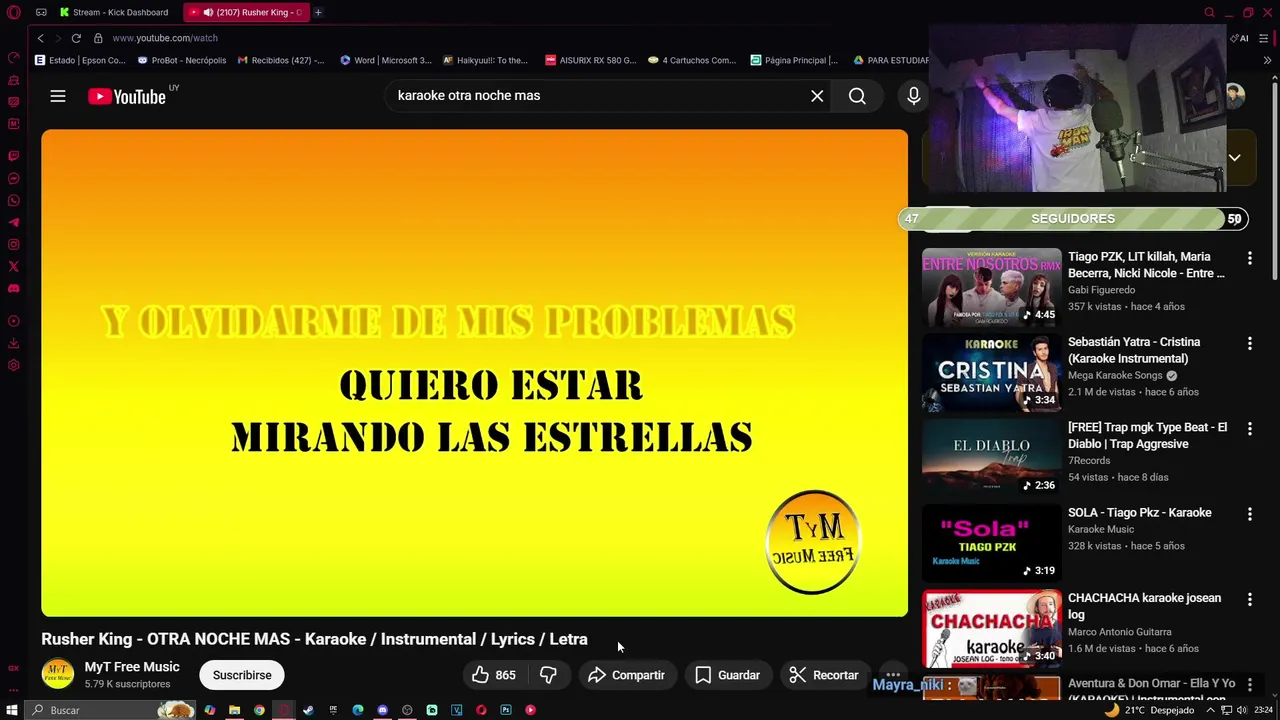Share video via Compartir button
1280x720 pixels.
[626, 675]
